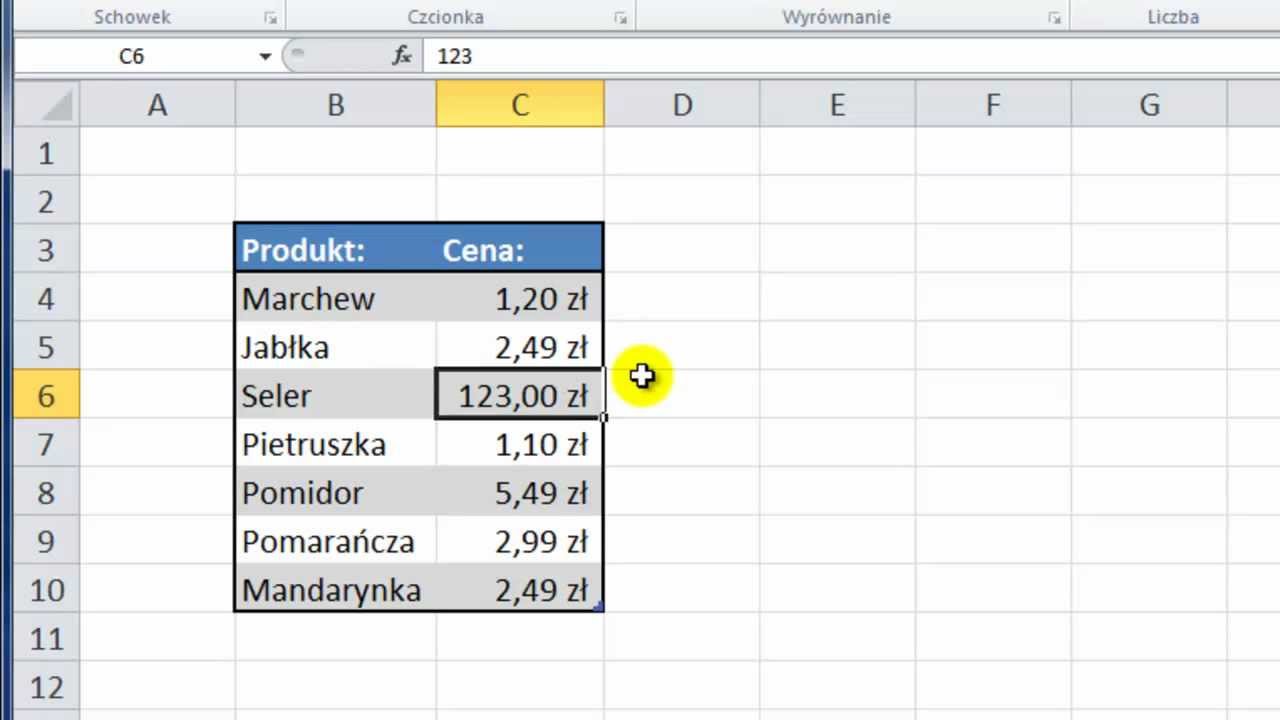The image size is (1280, 720).
Task: Select the 5,49 zł price cell
Action: [520, 492]
